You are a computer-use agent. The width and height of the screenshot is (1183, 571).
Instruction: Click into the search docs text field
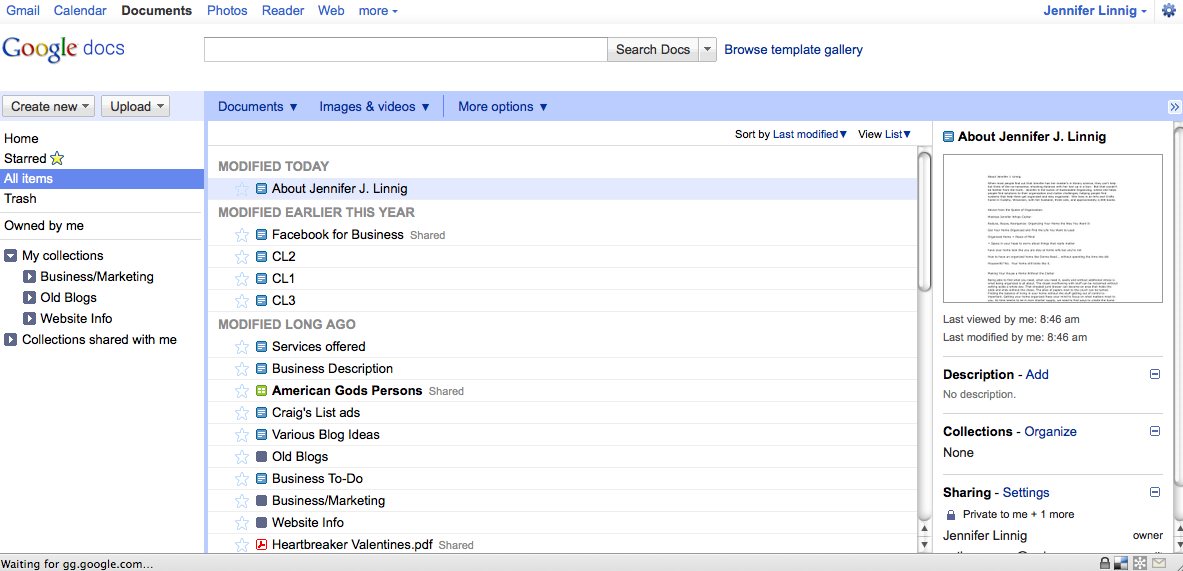click(406, 50)
